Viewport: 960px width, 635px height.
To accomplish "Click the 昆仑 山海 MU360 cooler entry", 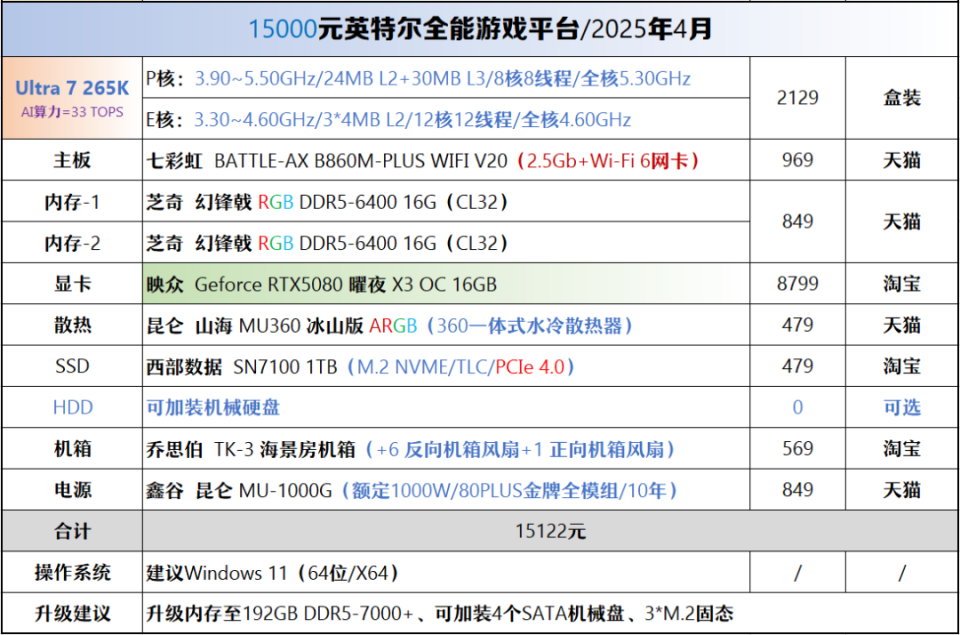I will coord(389,326).
